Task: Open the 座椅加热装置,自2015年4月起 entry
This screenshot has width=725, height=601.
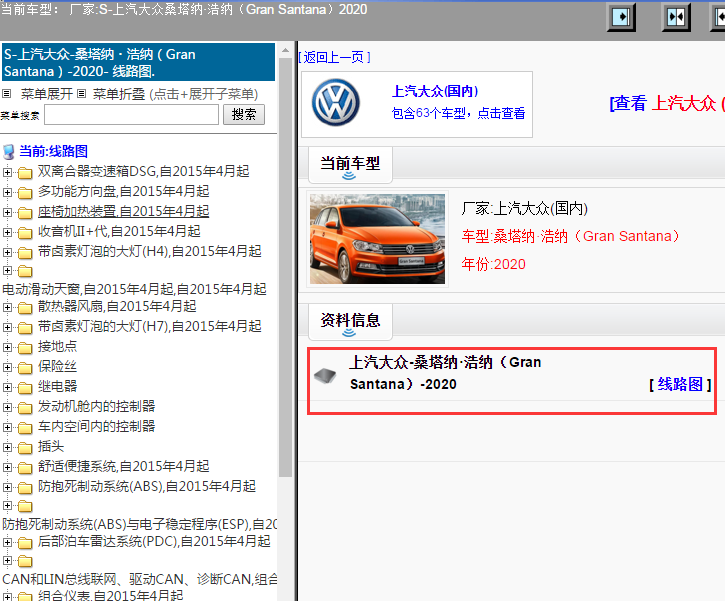Action: point(123,211)
